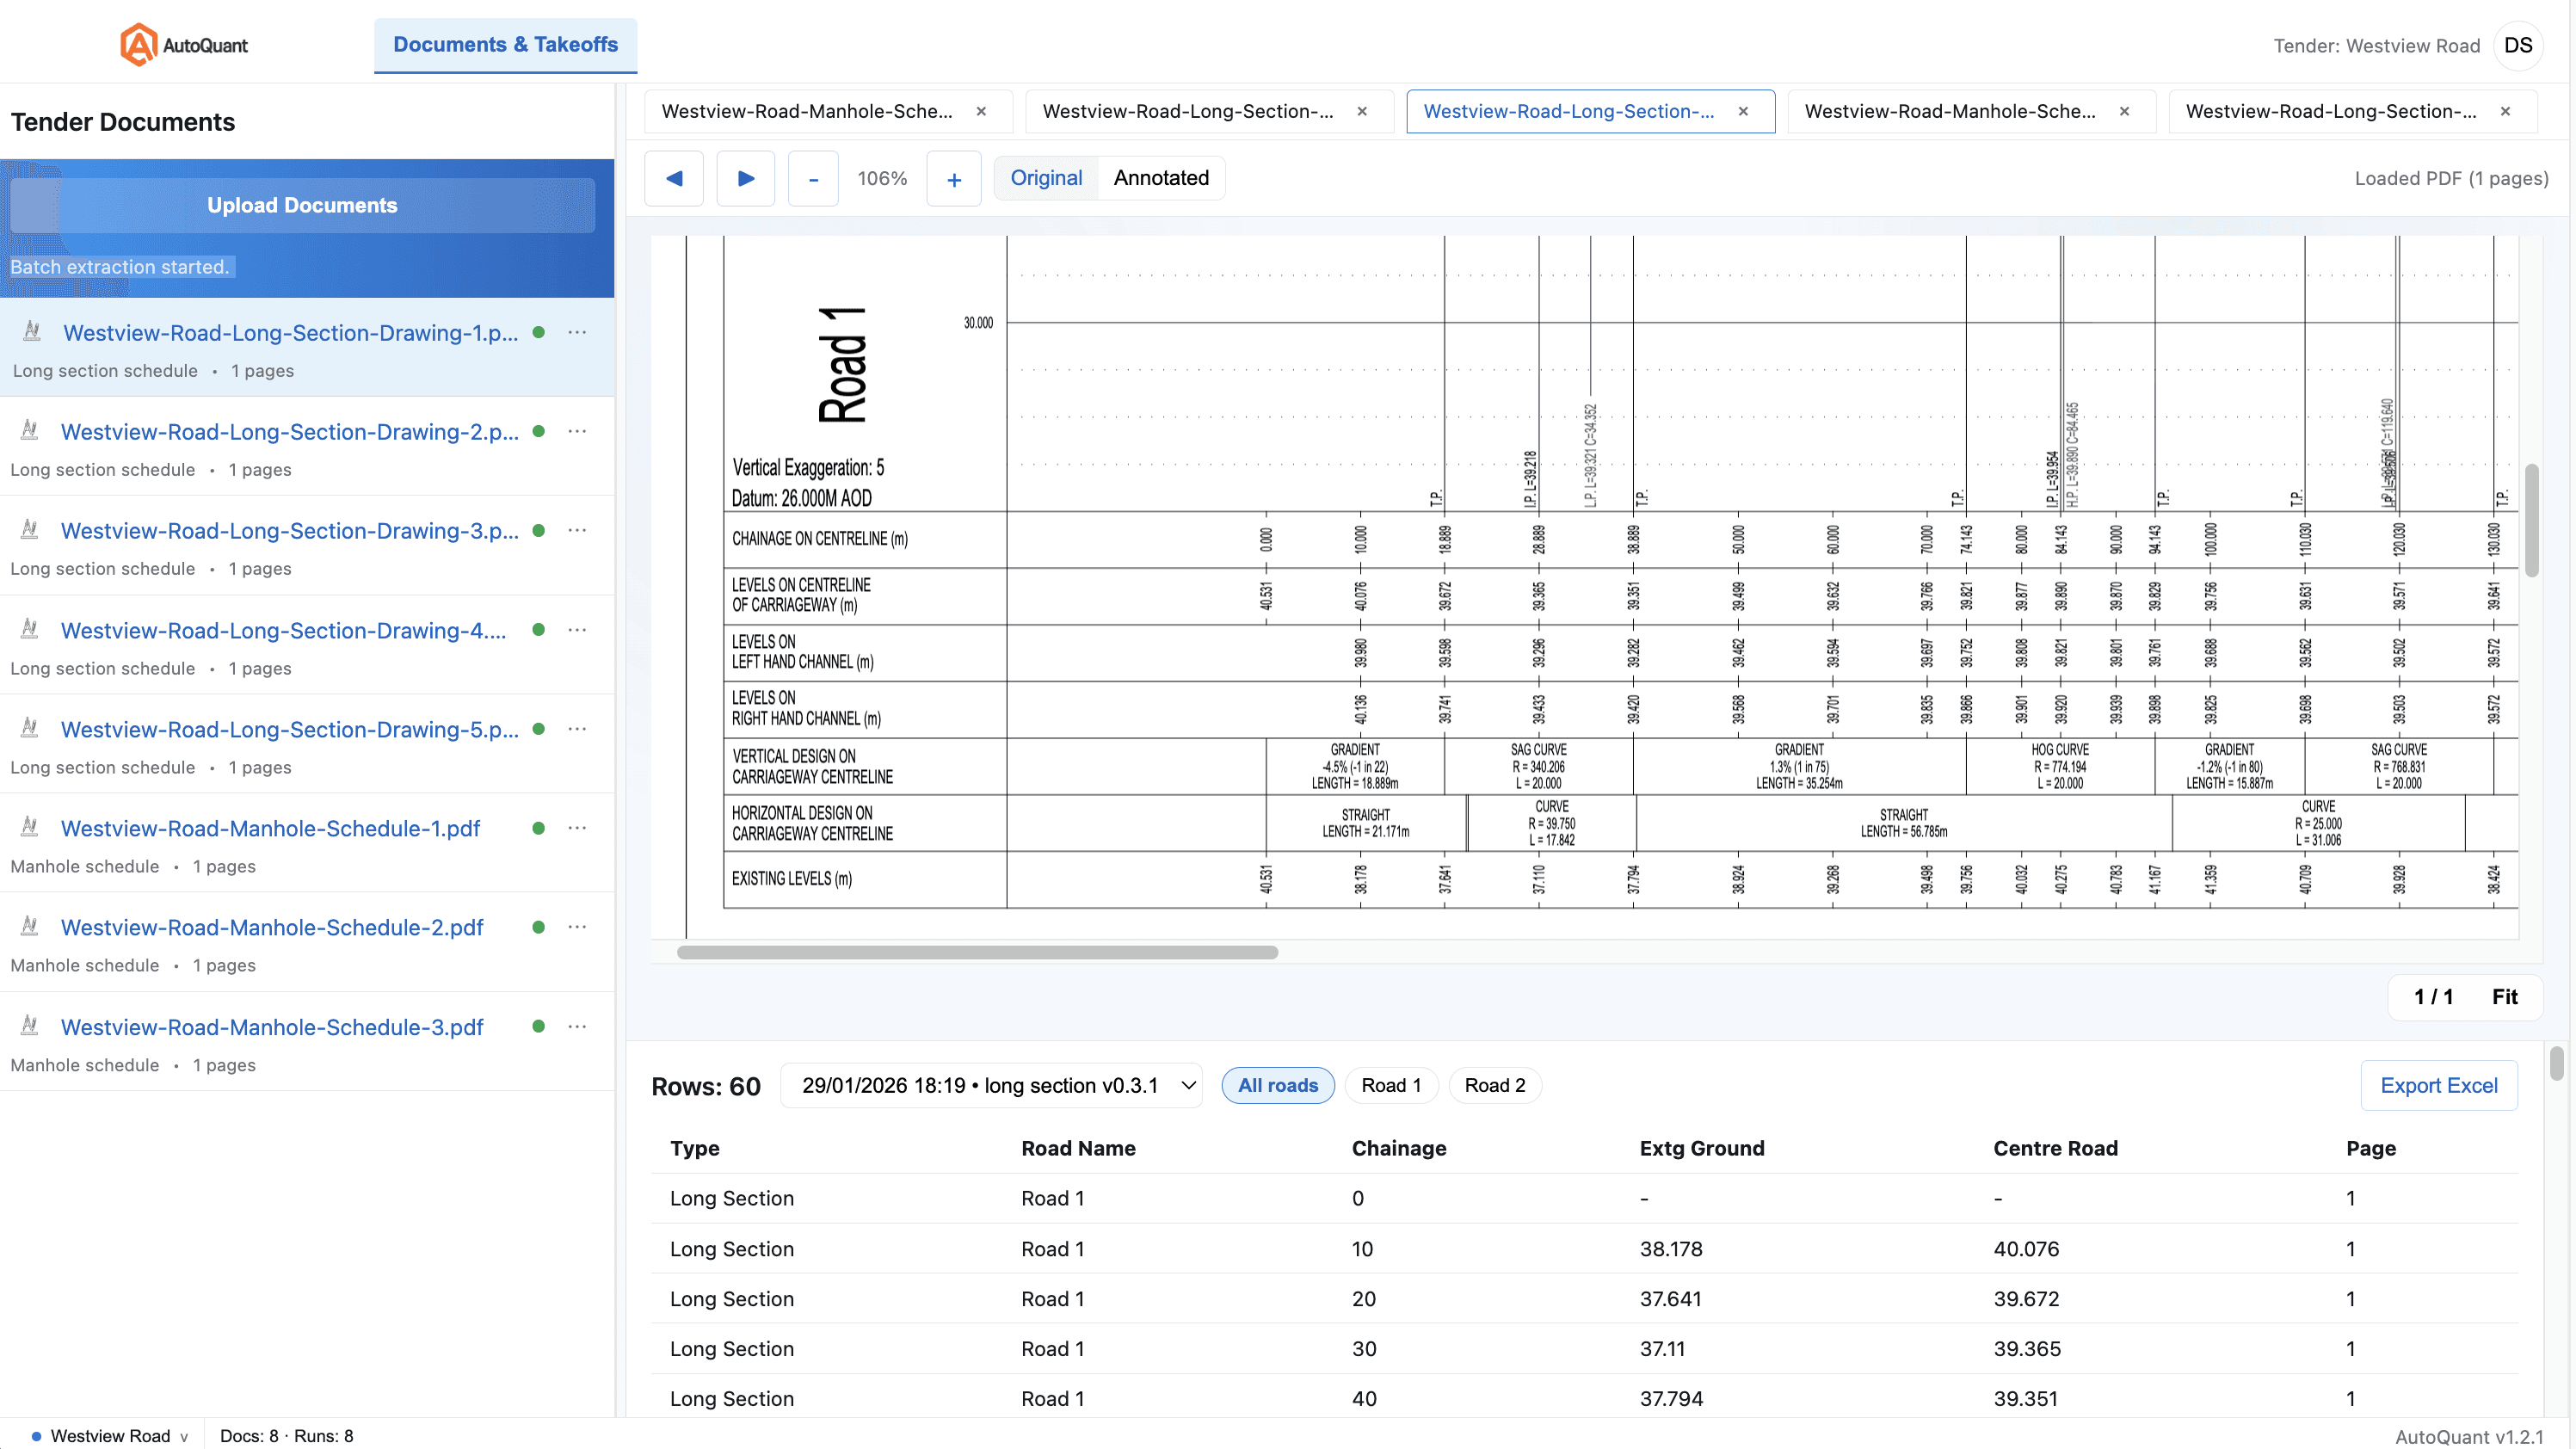2576x1449 pixels.
Task: Open the DS user avatar menu
Action: 2520,45
